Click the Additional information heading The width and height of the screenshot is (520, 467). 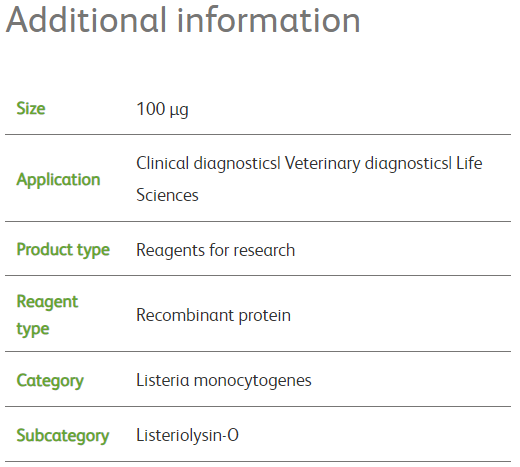[x=183, y=21]
